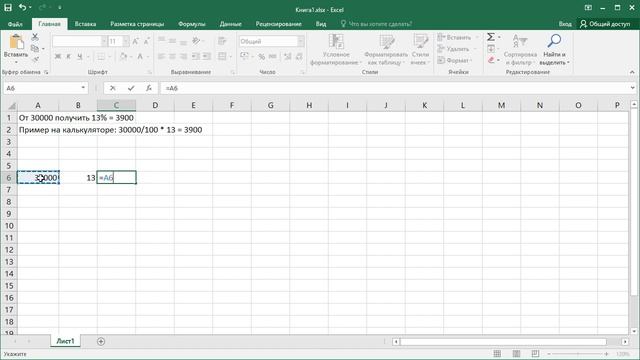Open the Вставка tab
Viewport: 640px width, 360px height.
[85, 24]
